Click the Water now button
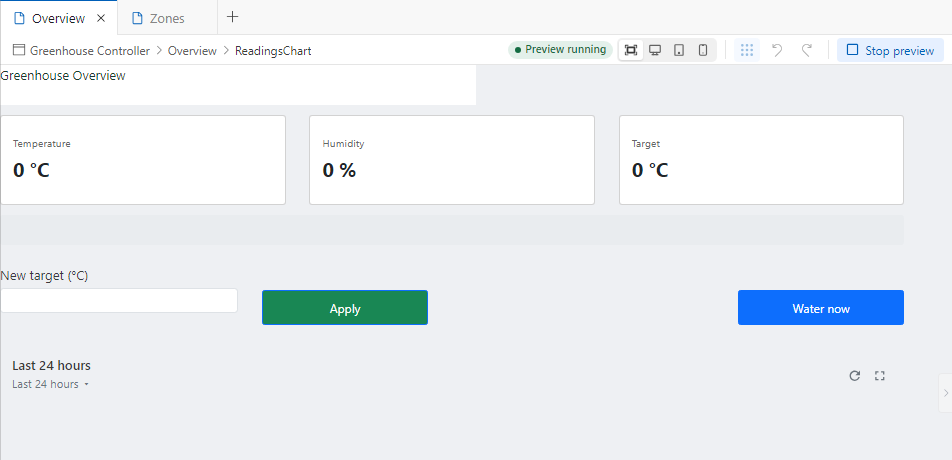This screenshot has height=460, width=952. tap(821, 308)
